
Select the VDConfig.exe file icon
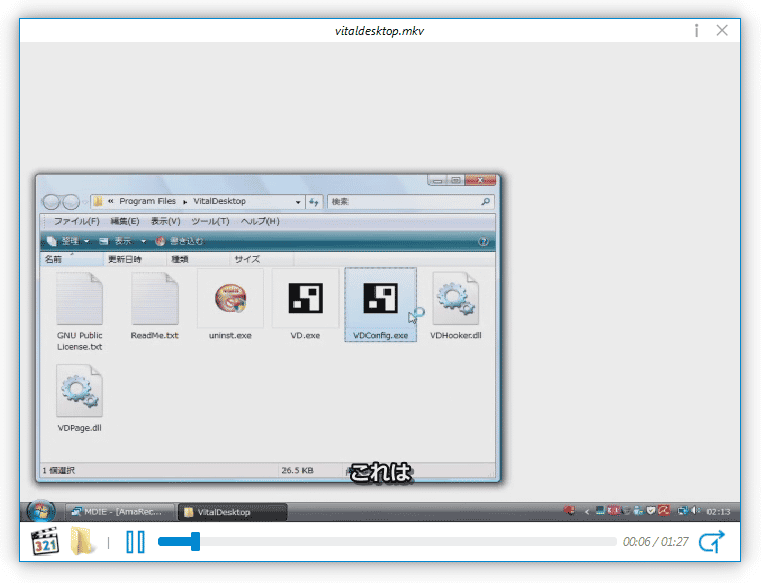pyautogui.click(x=380, y=304)
